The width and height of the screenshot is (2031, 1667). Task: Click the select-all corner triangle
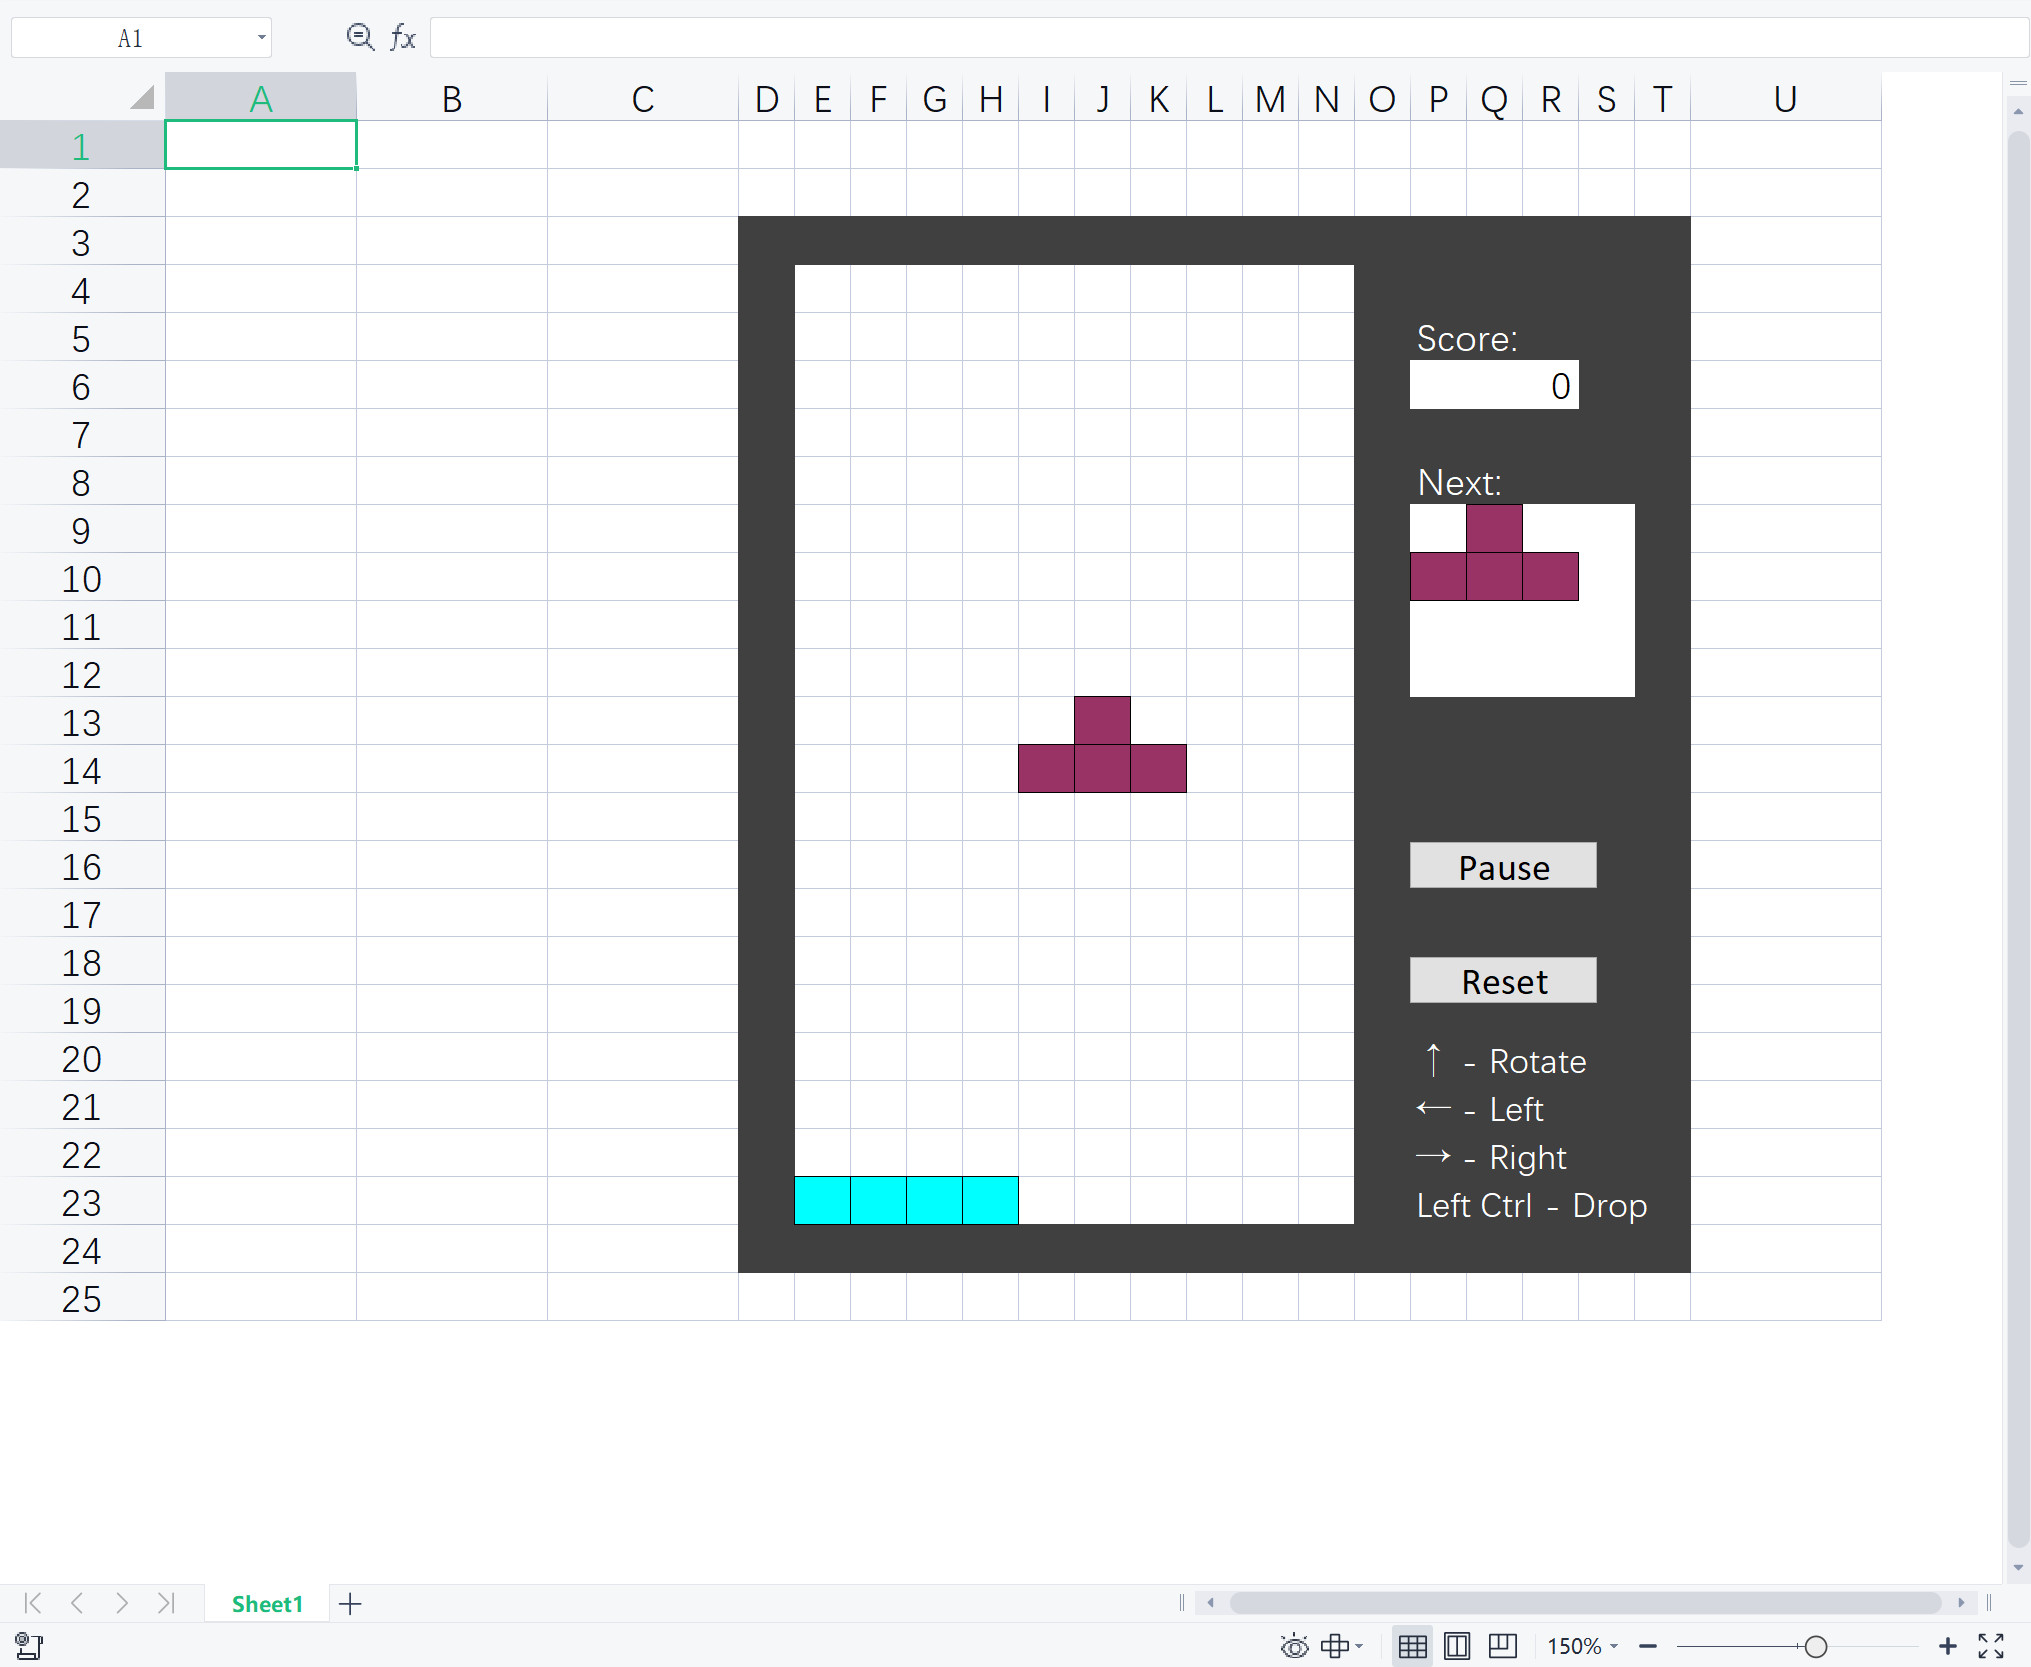click(x=142, y=97)
